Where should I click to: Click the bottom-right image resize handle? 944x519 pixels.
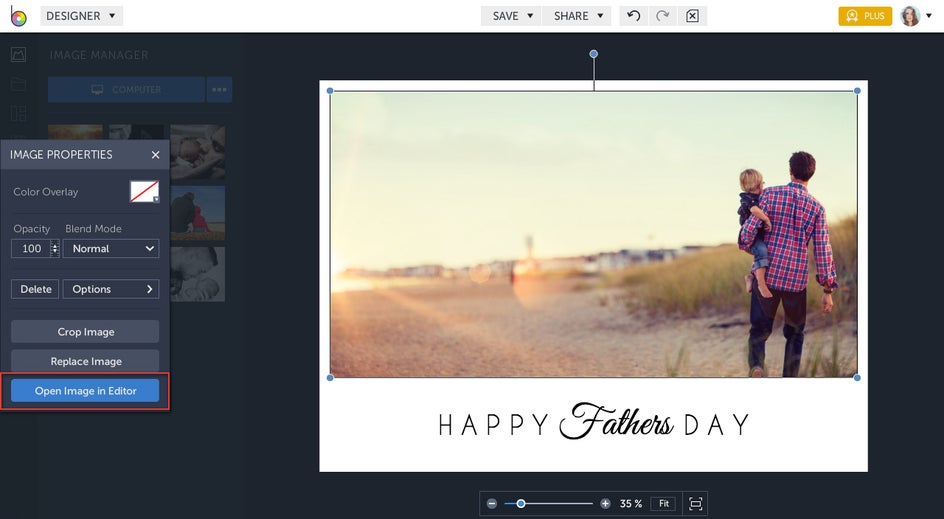857,378
